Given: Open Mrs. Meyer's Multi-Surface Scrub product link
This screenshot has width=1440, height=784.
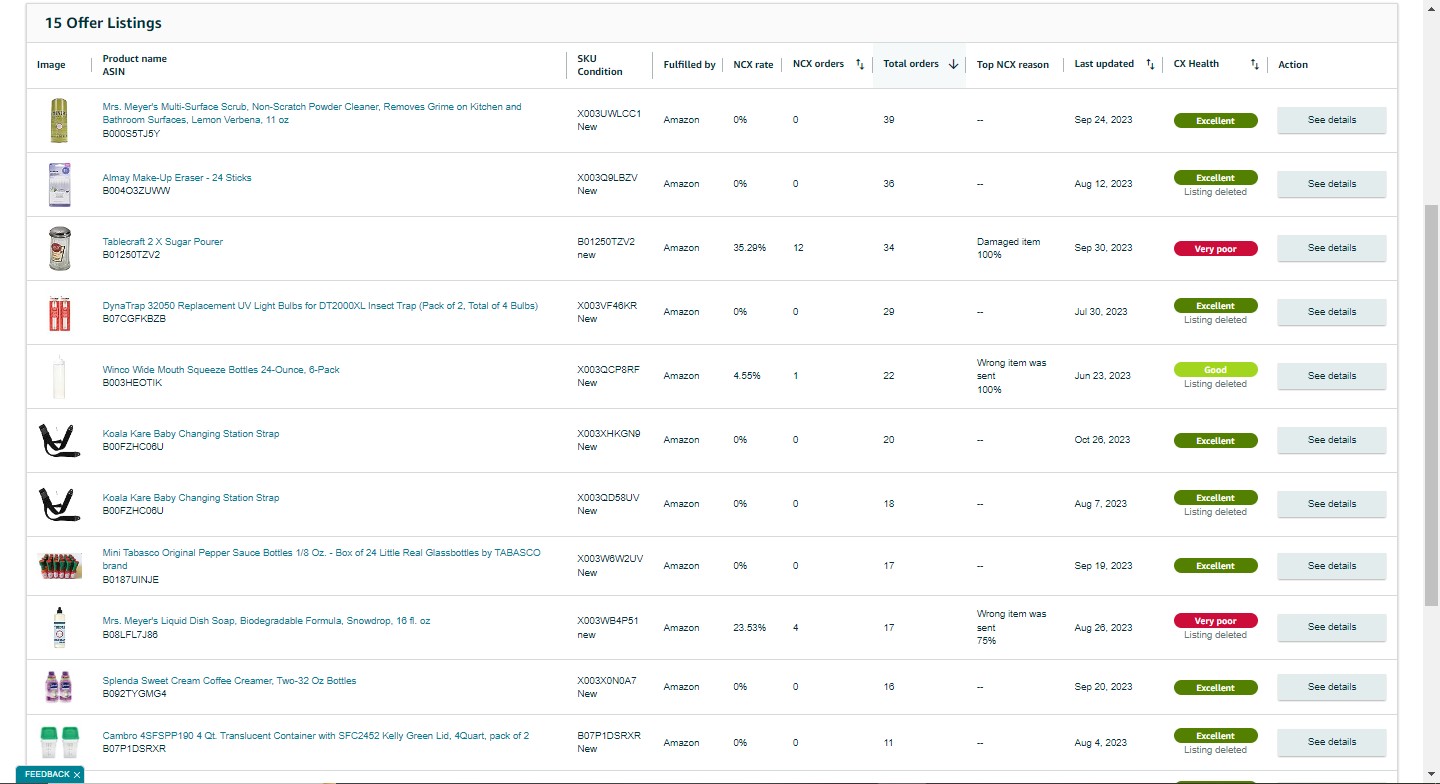Looking at the screenshot, I should 312,113.
